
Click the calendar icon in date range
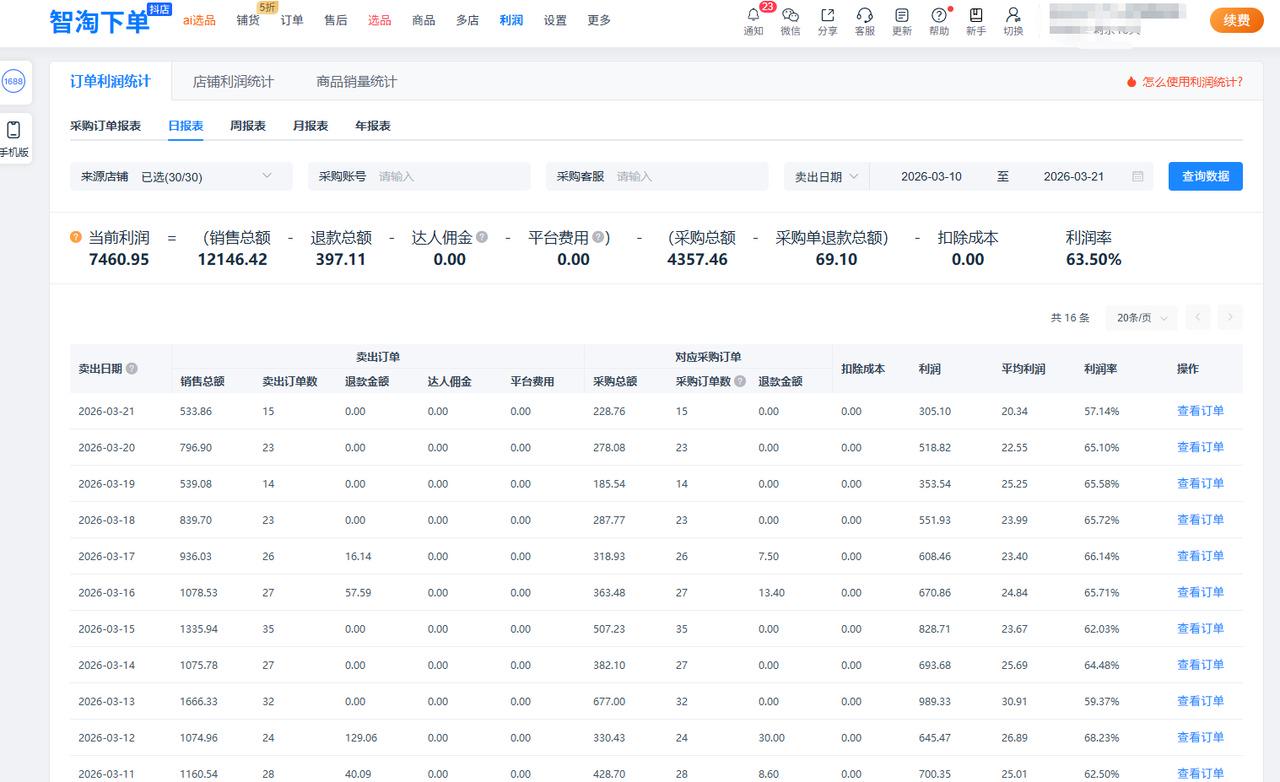coord(1138,177)
